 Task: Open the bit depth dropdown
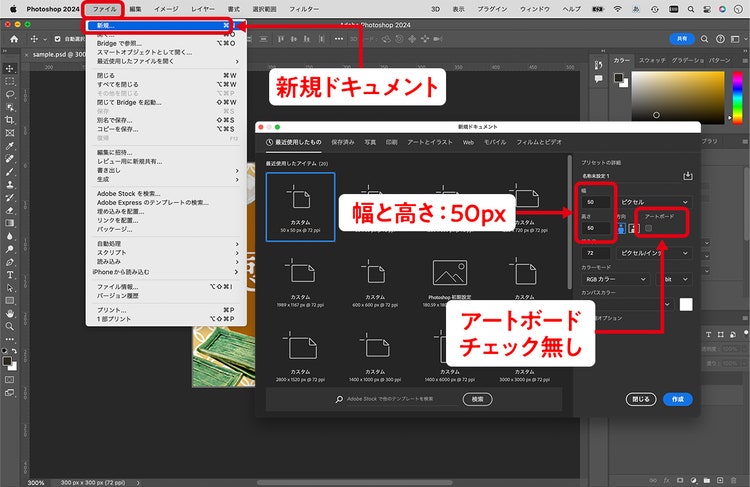tap(675, 279)
